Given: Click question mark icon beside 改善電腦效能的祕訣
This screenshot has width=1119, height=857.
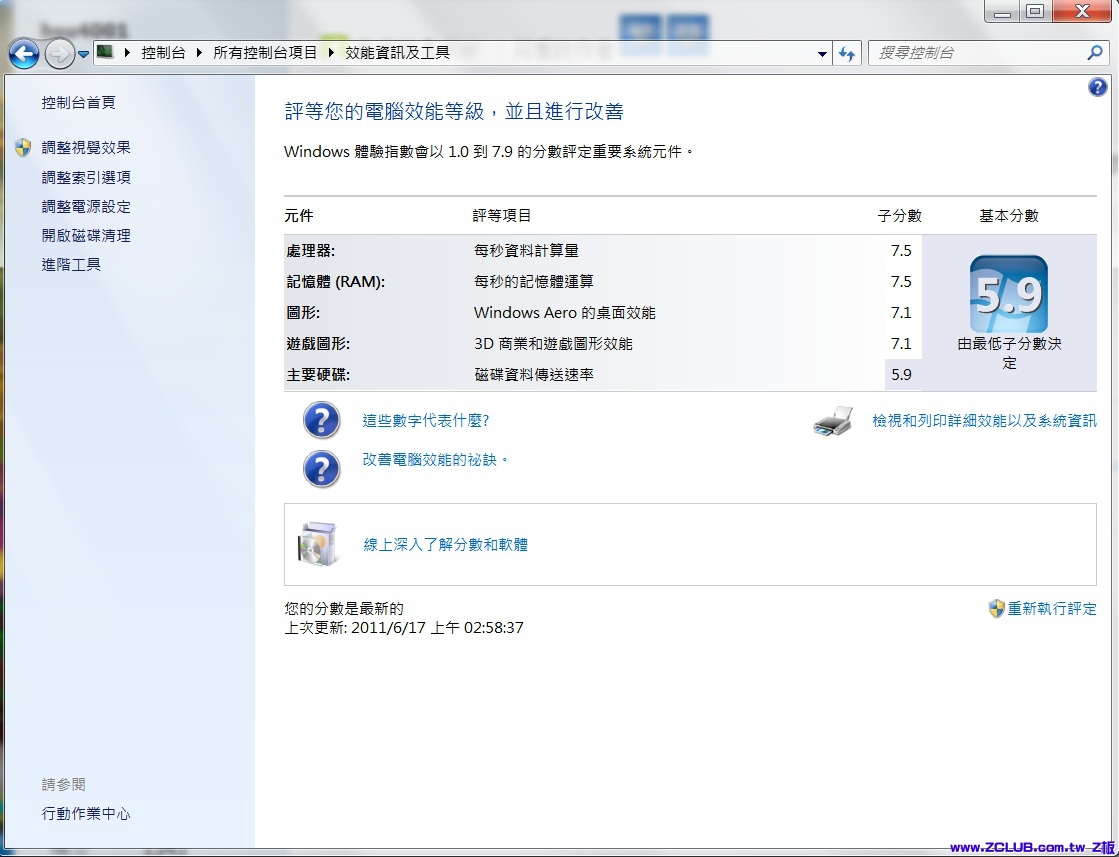Looking at the screenshot, I should click(x=321, y=470).
